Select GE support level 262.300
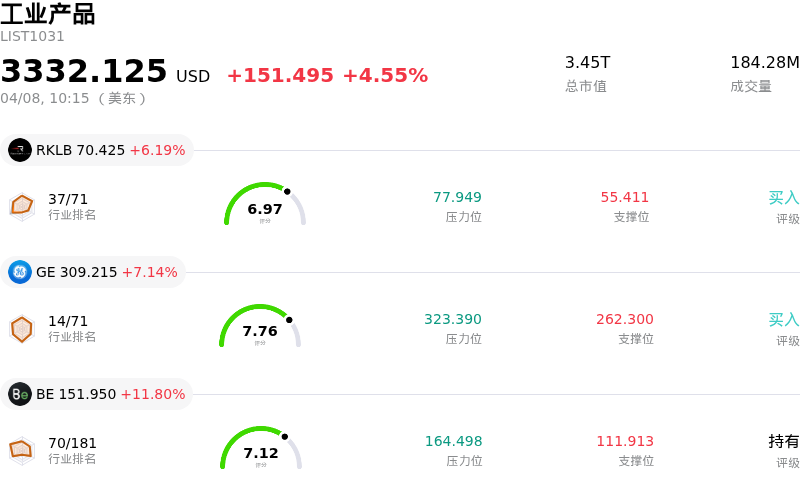This screenshot has height=488, width=800. (x=625, y=319)
